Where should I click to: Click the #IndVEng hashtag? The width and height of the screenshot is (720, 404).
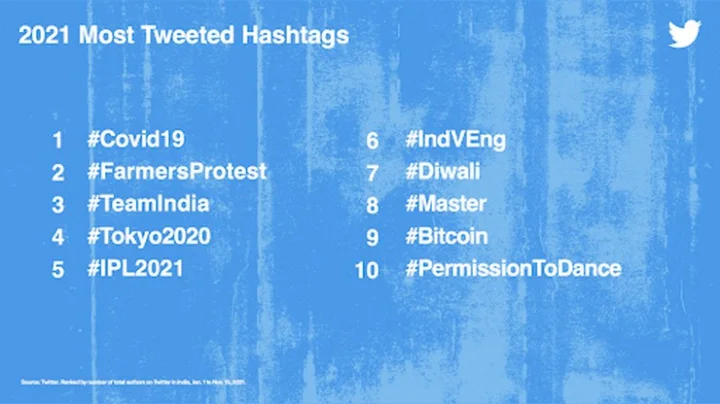point(456,139)
